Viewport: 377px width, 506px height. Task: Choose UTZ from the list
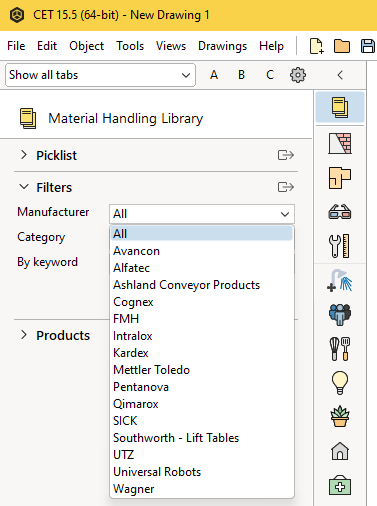202,455
